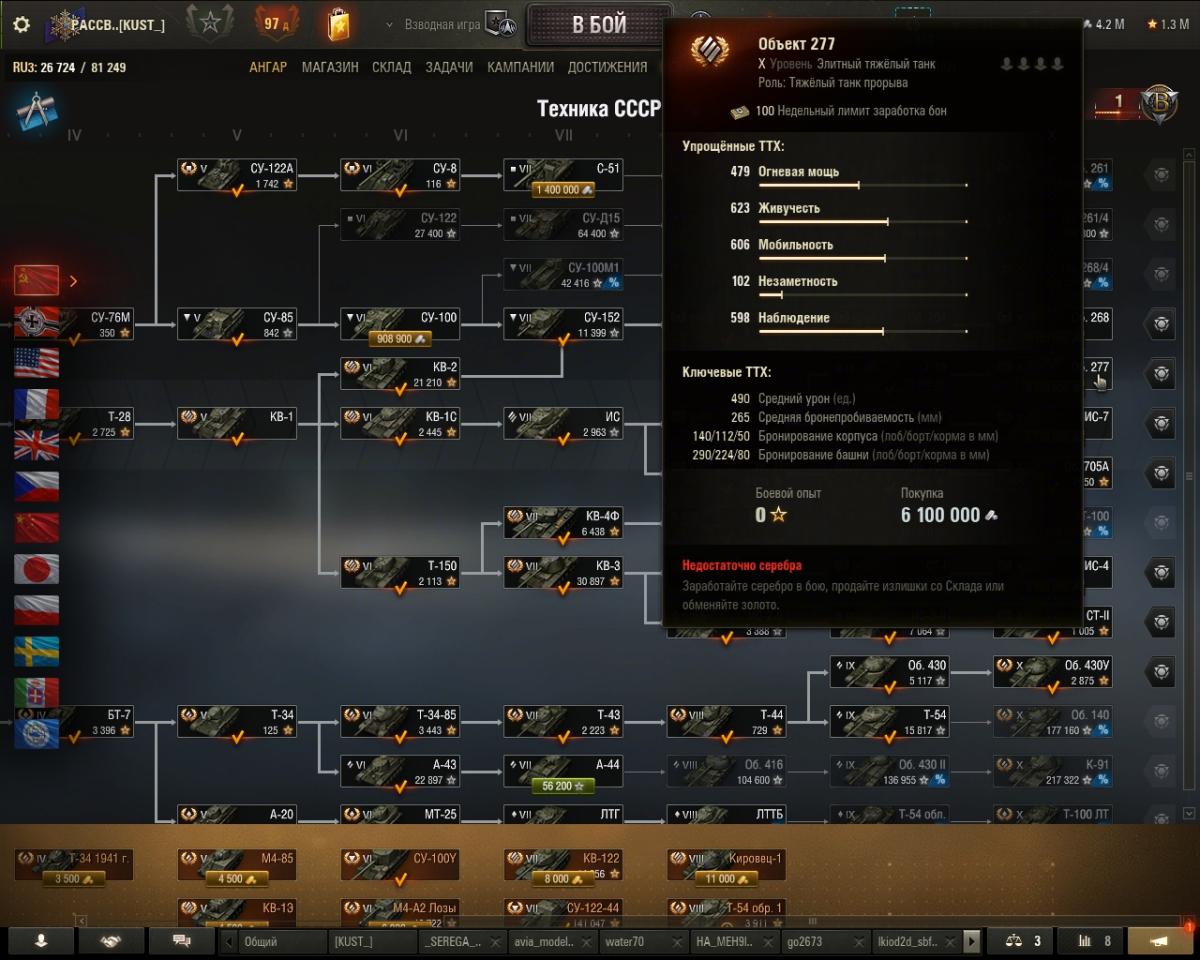Open the notifications megaphone icon
This screenshot has height=960, width=1200.
[x=1160, y=941]
